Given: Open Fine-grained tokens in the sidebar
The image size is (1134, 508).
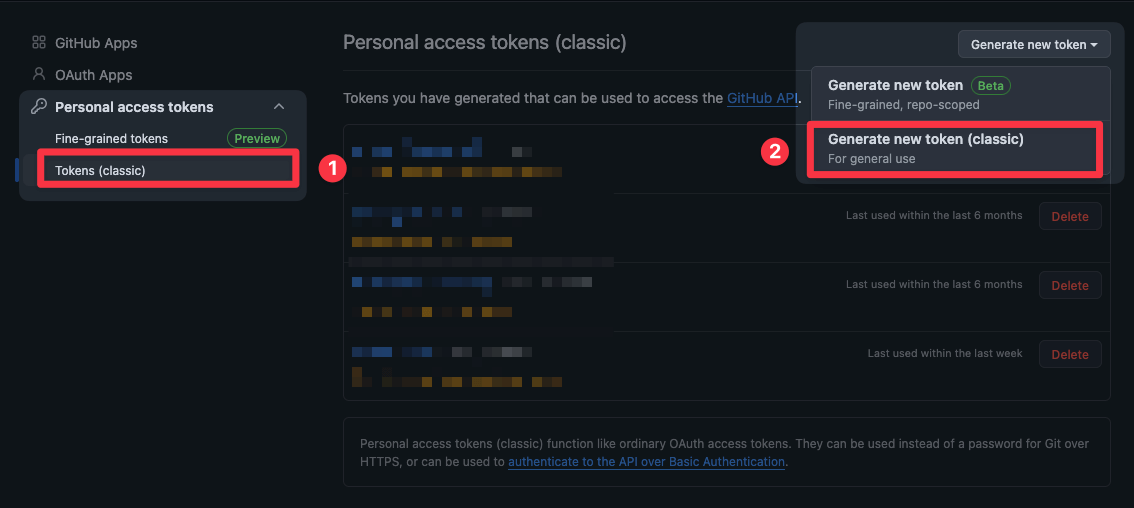Looking at the screenshot, I should (111, 139).
